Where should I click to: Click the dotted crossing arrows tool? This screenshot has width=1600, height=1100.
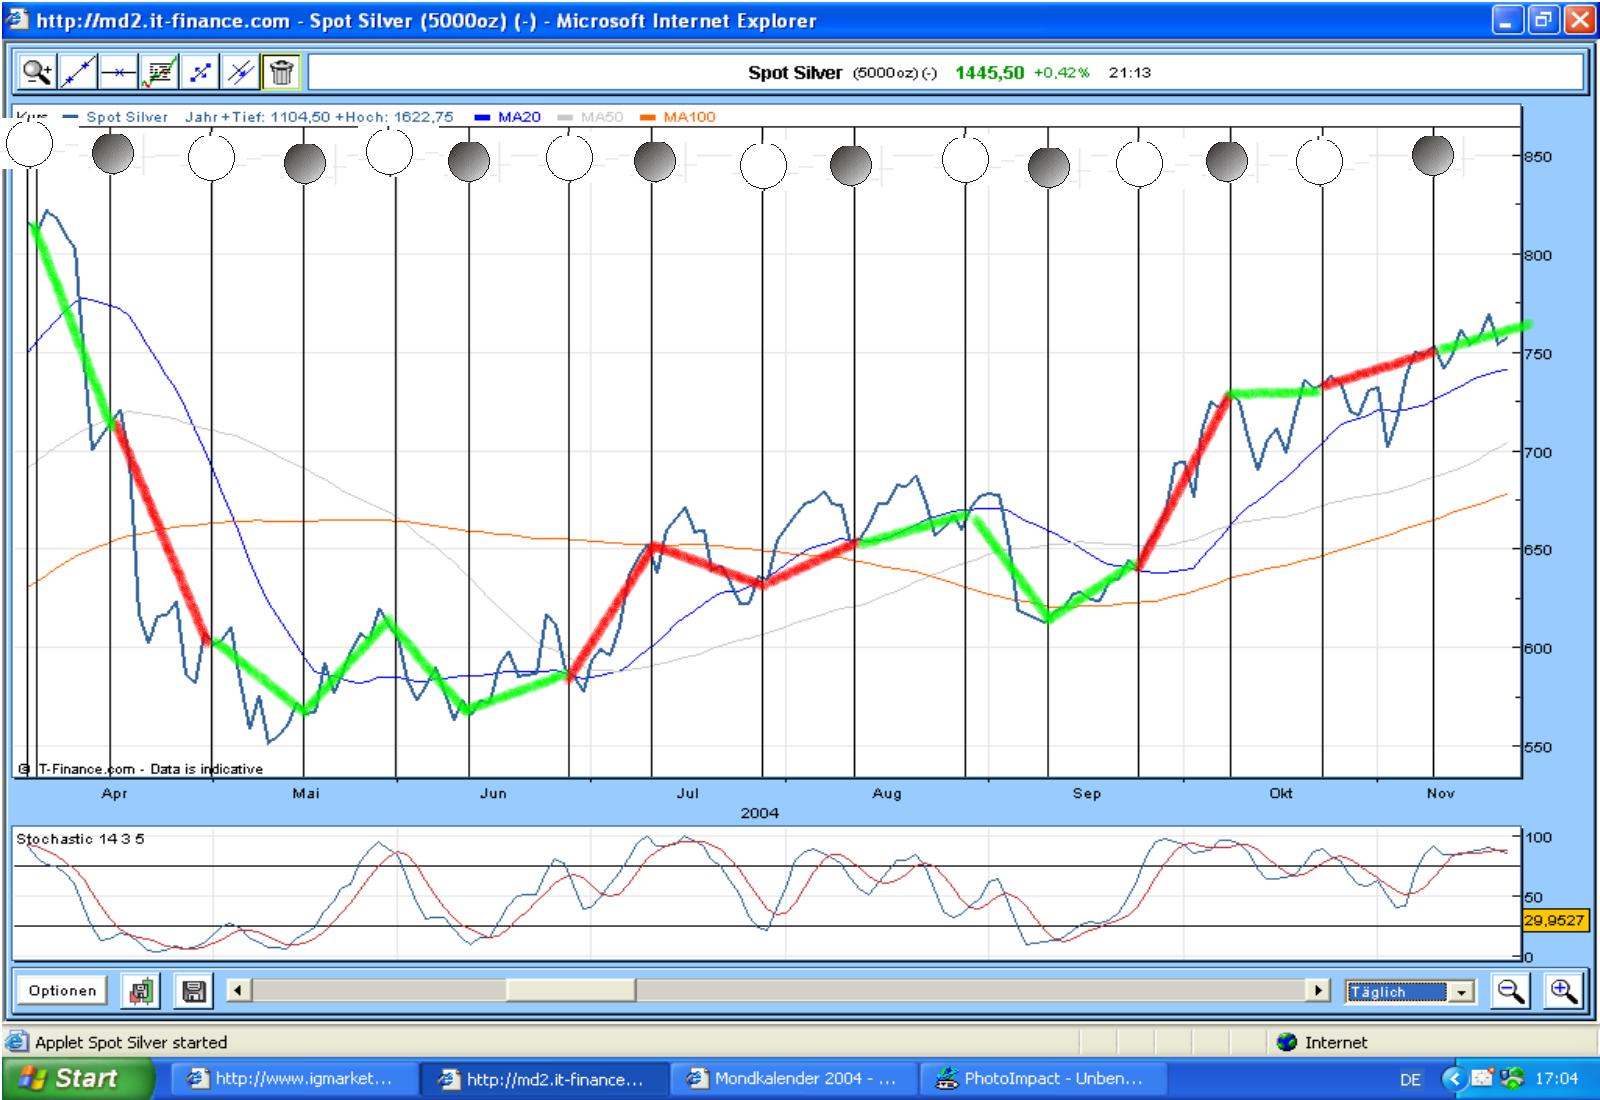(x=201, y=72)
